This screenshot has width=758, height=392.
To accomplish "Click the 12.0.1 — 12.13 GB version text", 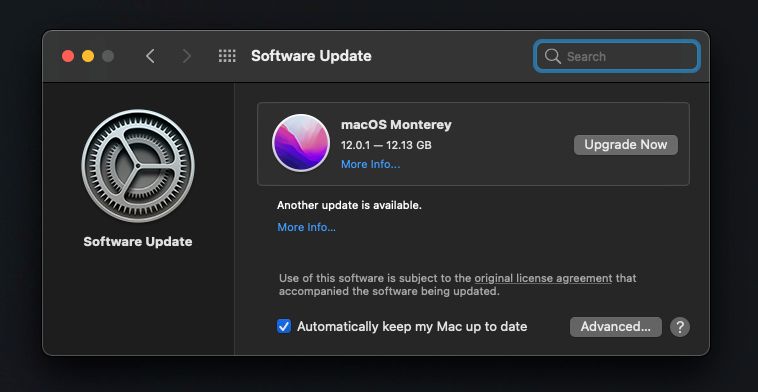I will pyautogui.click(x=386, y=145).
